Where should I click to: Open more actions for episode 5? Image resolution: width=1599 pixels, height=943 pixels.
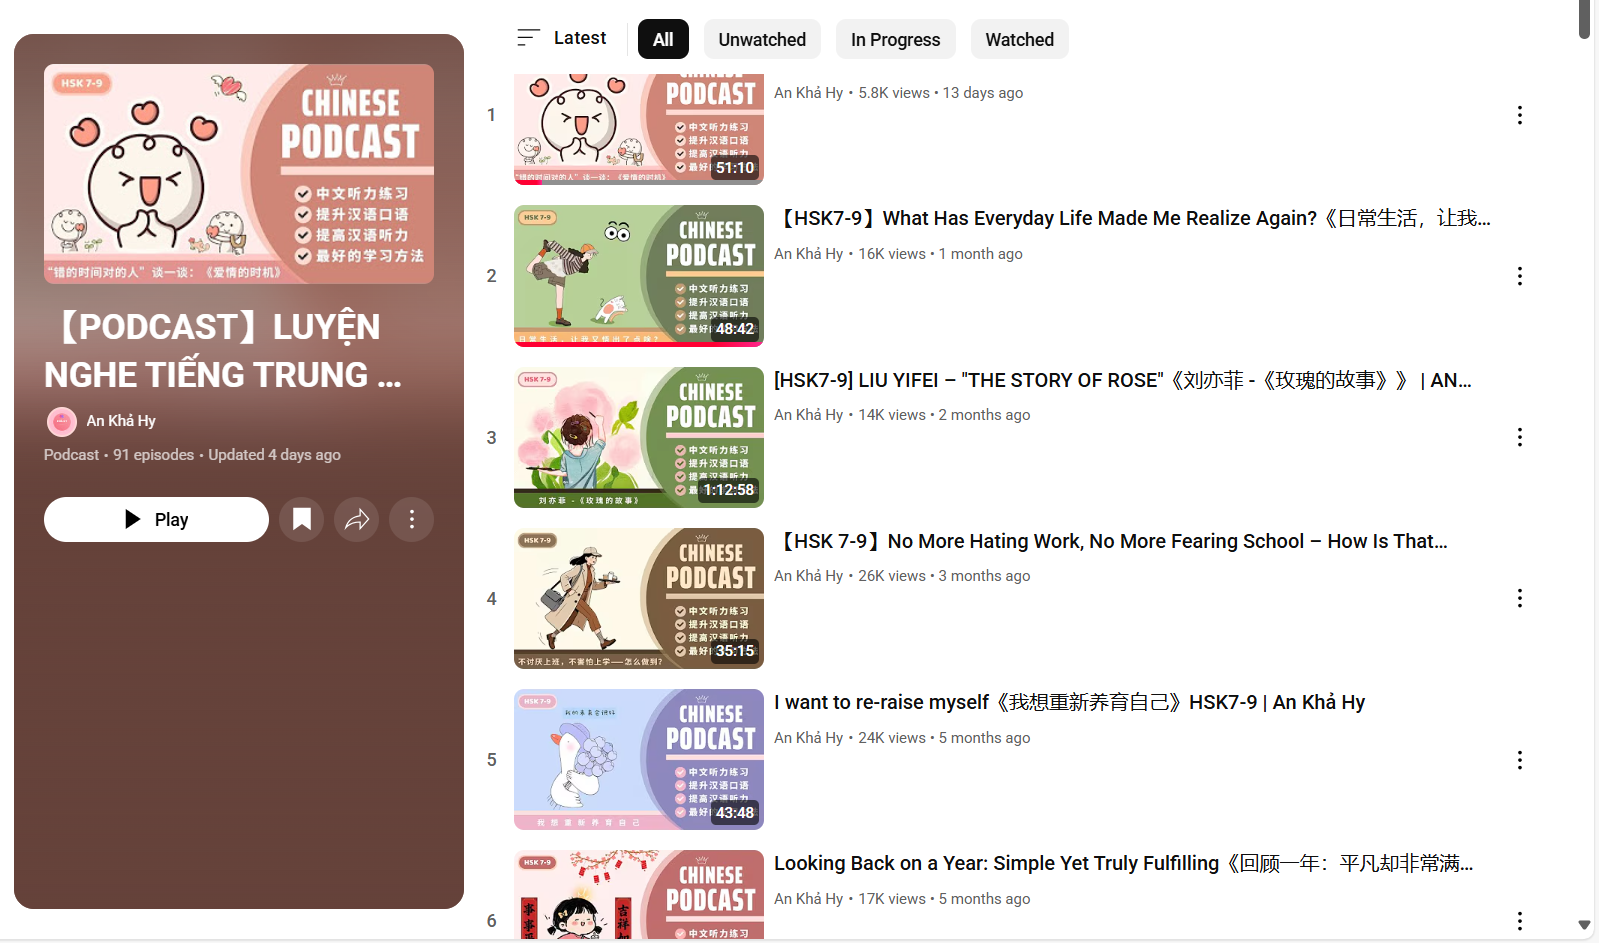(x=1519, y=760)
